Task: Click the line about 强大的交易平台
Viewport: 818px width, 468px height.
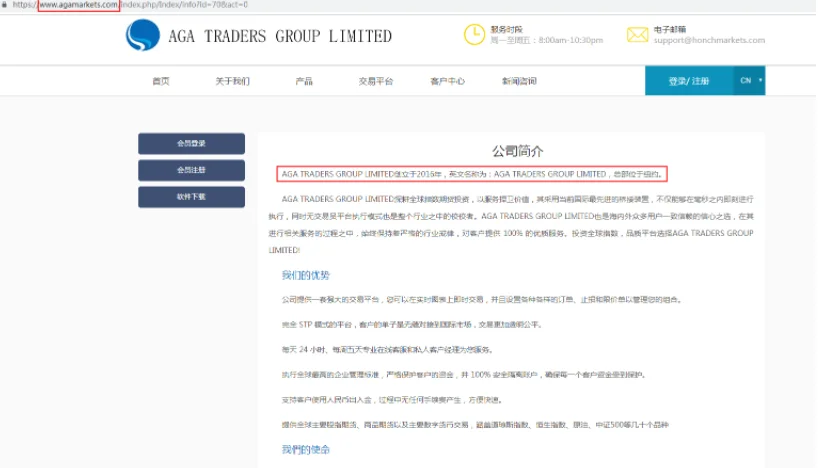Action: [482, 299]
